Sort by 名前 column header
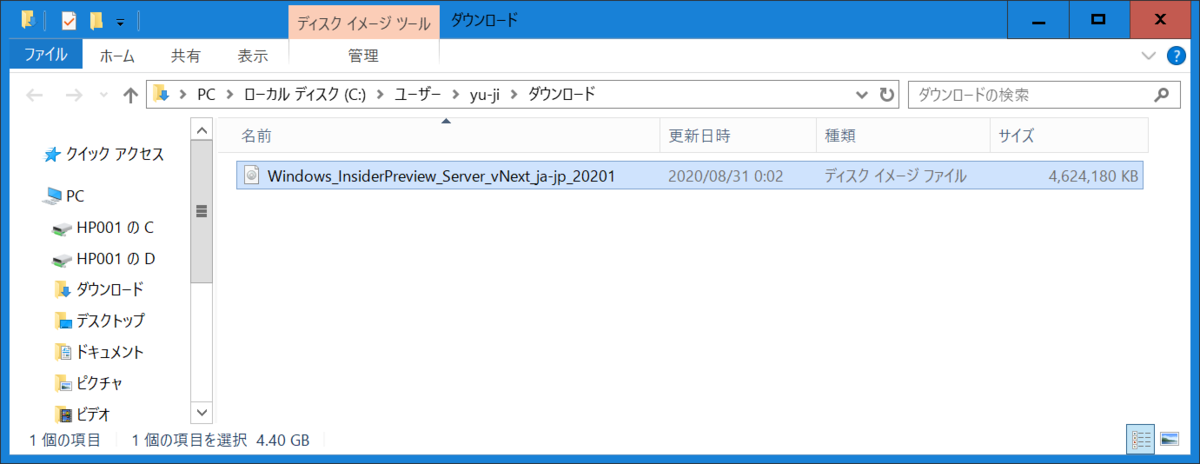The width and height of the screenshot is (1200, 464). (x=448, y=135)
